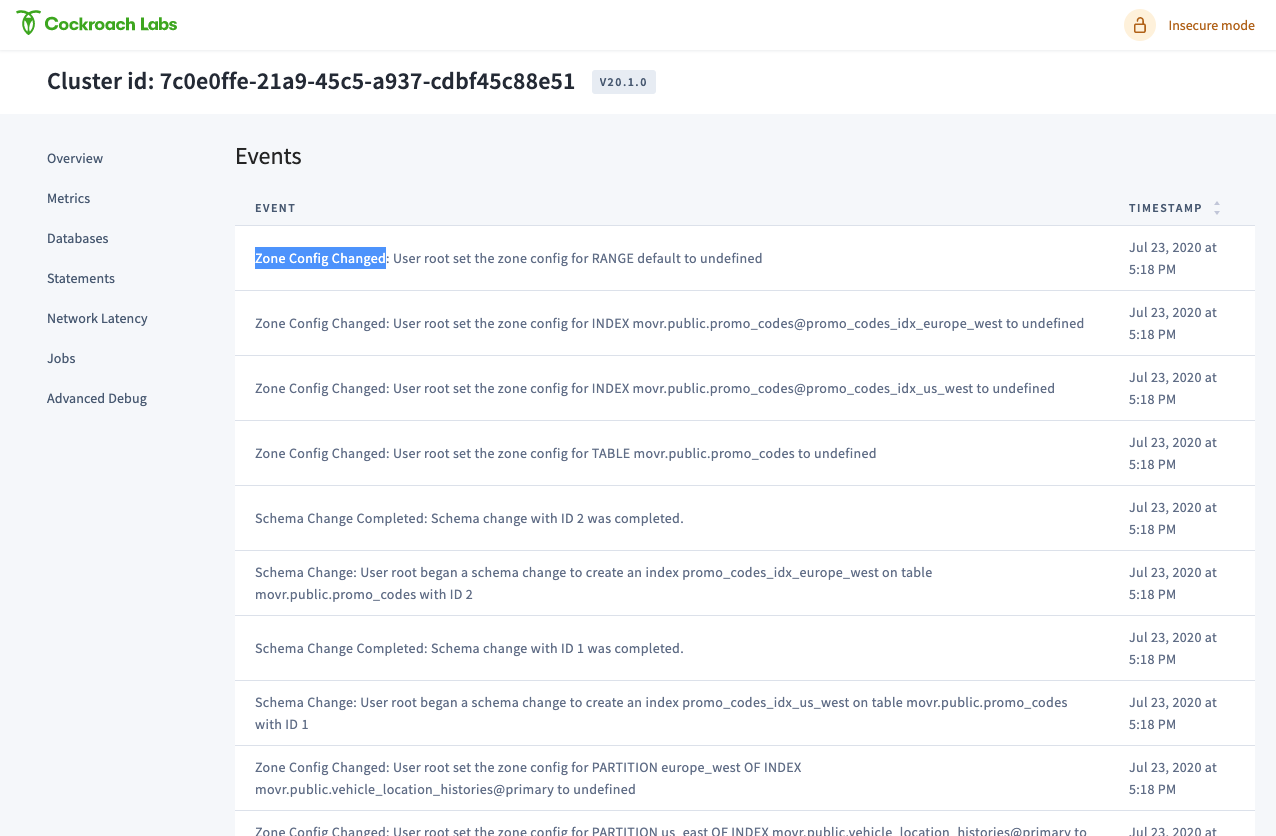Click the cluster id heading
The height and width of the screenshot is (836, 1276).
click(x=310, y=81)
